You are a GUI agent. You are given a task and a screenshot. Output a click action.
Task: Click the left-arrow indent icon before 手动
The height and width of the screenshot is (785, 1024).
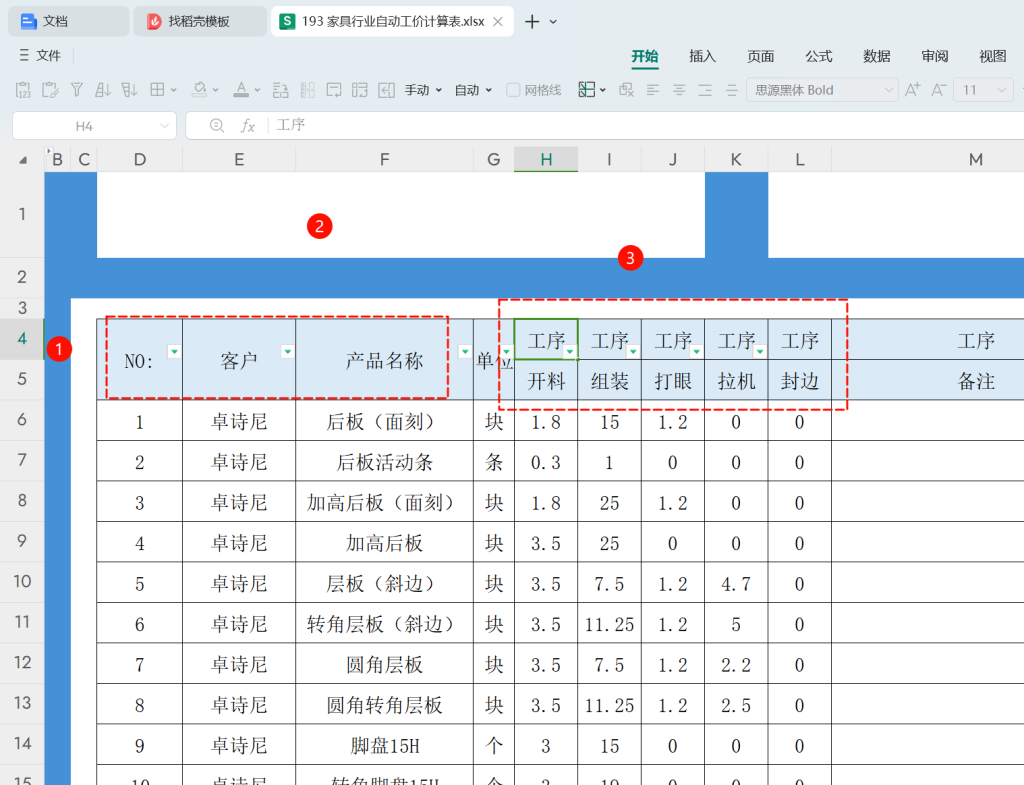pos(387,89)
